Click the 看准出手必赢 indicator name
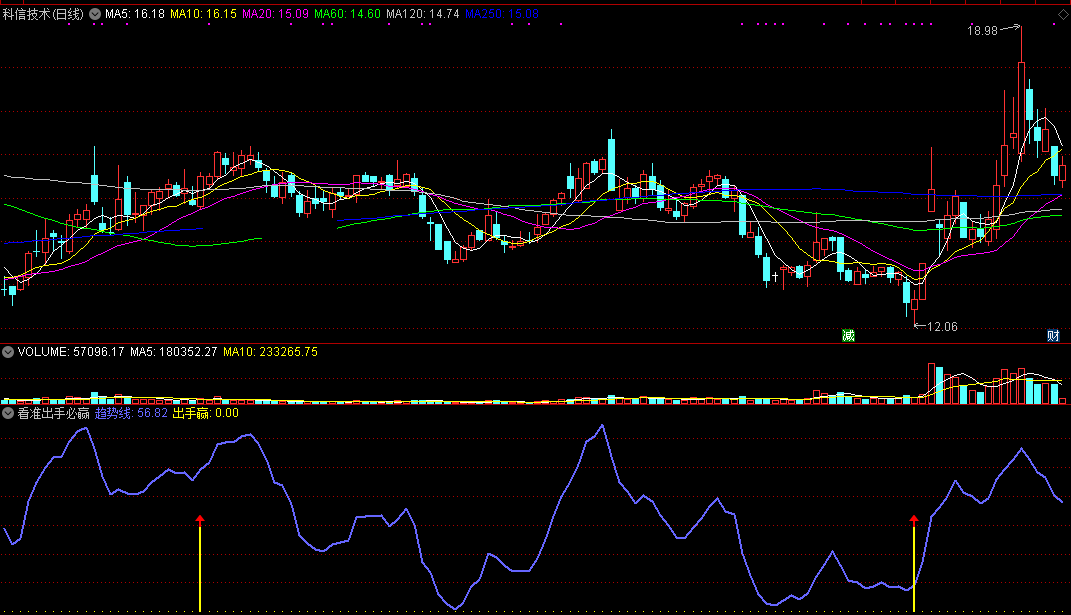The width and height of the screenshot is (1071, 615). [54, 413]
